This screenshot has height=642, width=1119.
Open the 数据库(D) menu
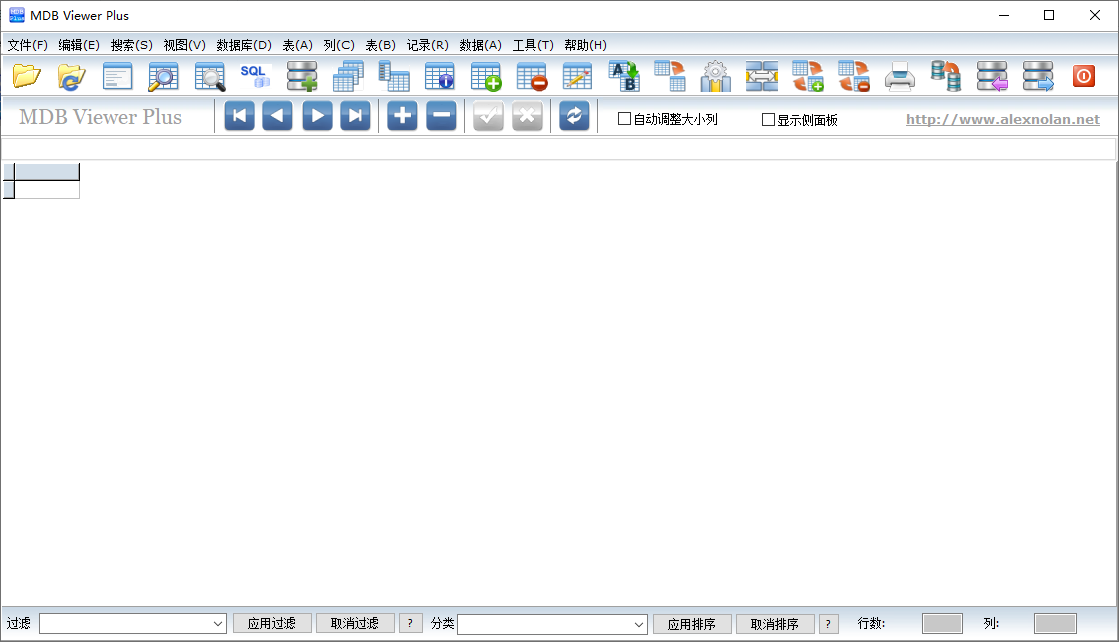pos(244,45)
